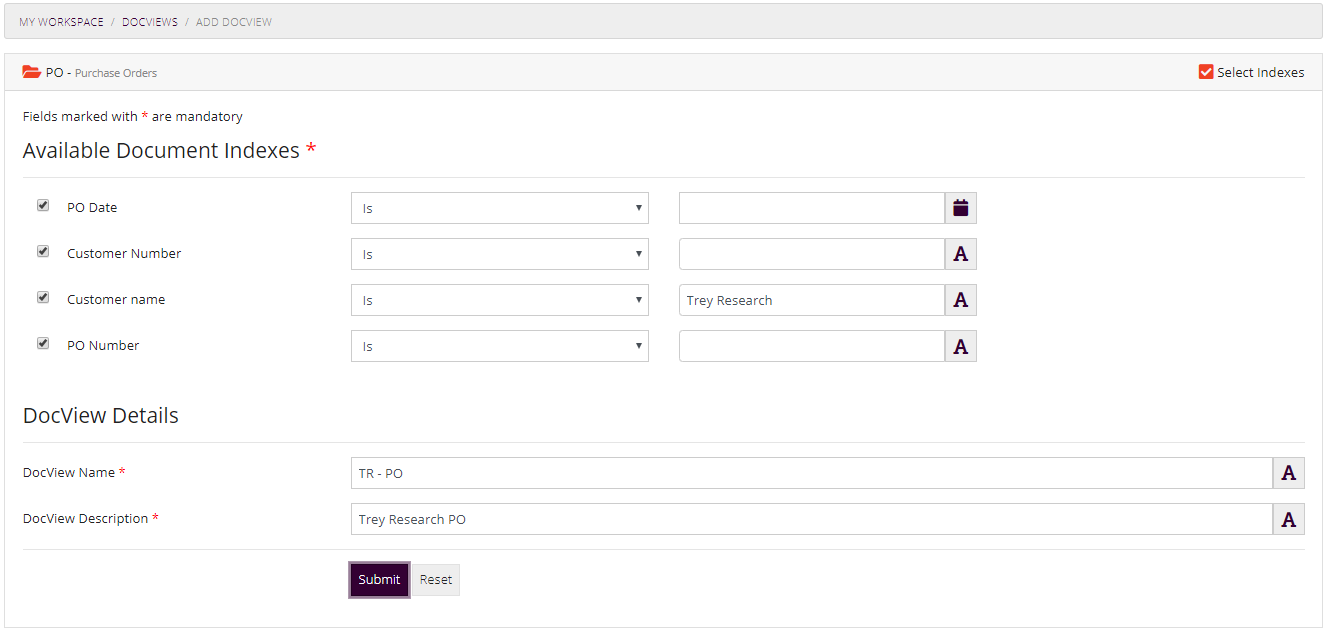1325x638 pixels.
Task: Go to MY WORKSPACE via the breadcrumb
Action: tap(60, 21)
